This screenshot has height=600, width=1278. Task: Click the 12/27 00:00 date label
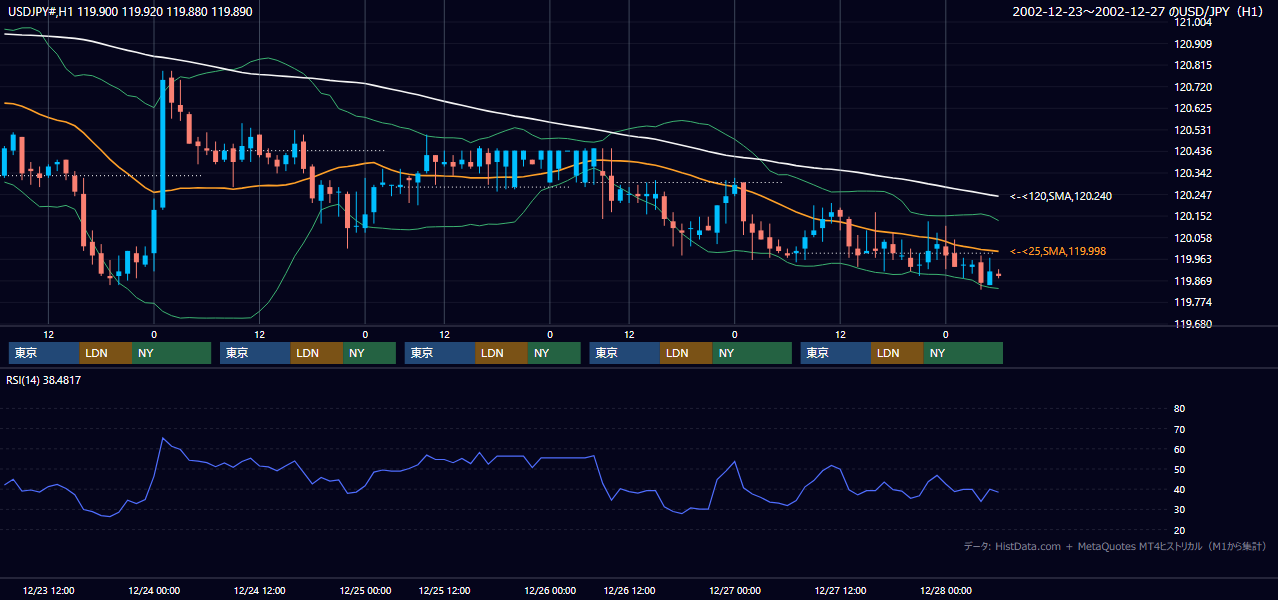click(x=735, y=590)
